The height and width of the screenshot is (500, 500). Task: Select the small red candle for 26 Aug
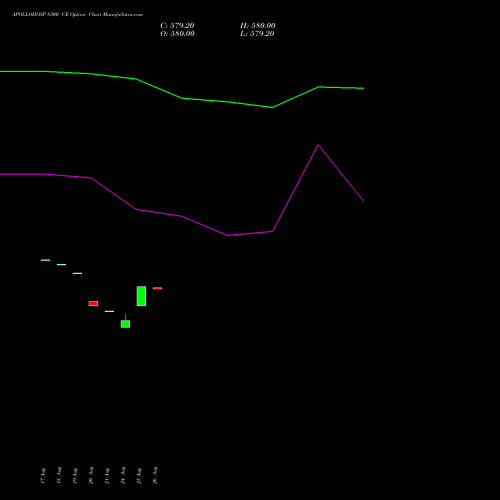157,288
